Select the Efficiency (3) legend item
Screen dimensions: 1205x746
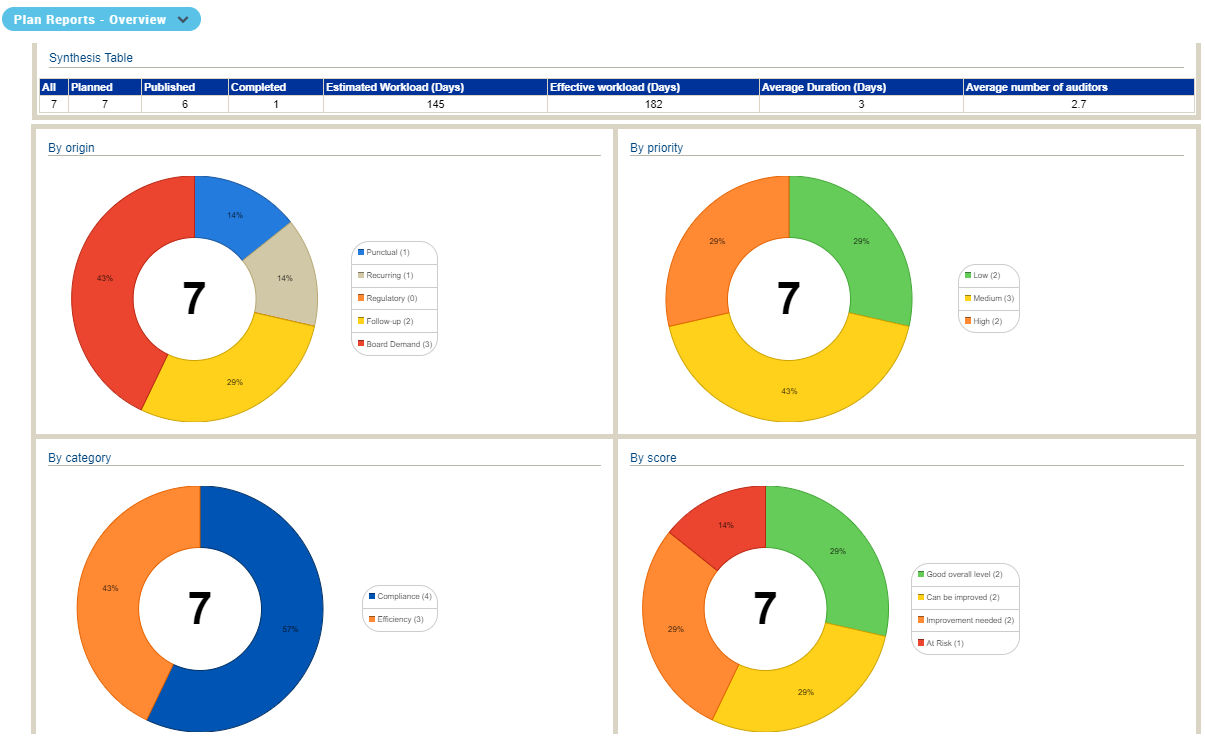coord(399,619)
